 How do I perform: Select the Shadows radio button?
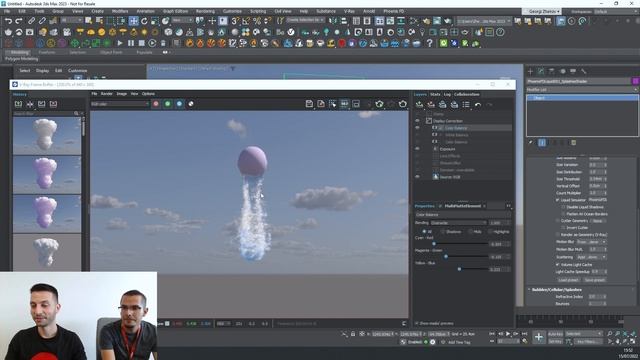coord(442,231)
